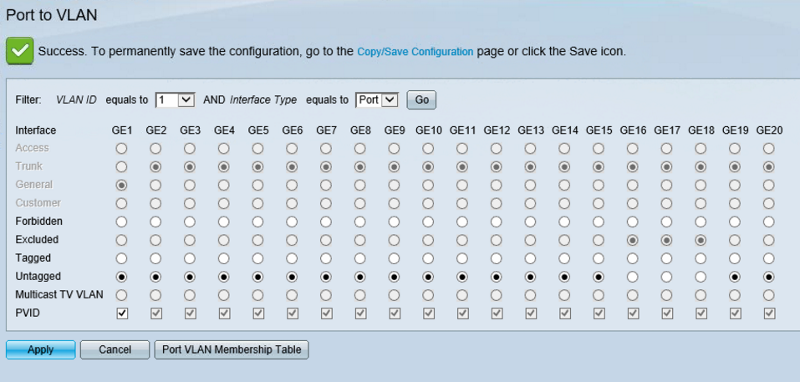Click the GE20 column header
This screenshot has width=800, height=382.
769,131
